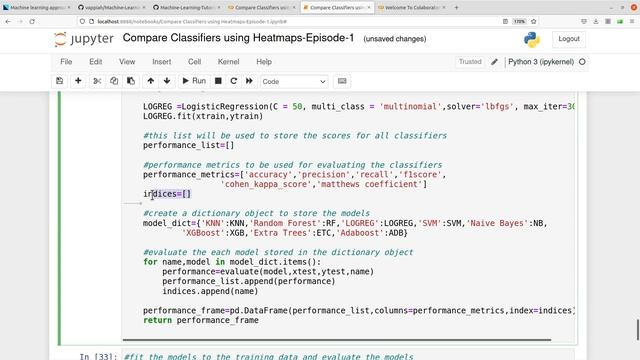The width and height of the screenshot is (640, 360).
Task: Rename the notebook title Compare Classifiers using Heatmaps-Episode-1
Action: tap(238, 38)
